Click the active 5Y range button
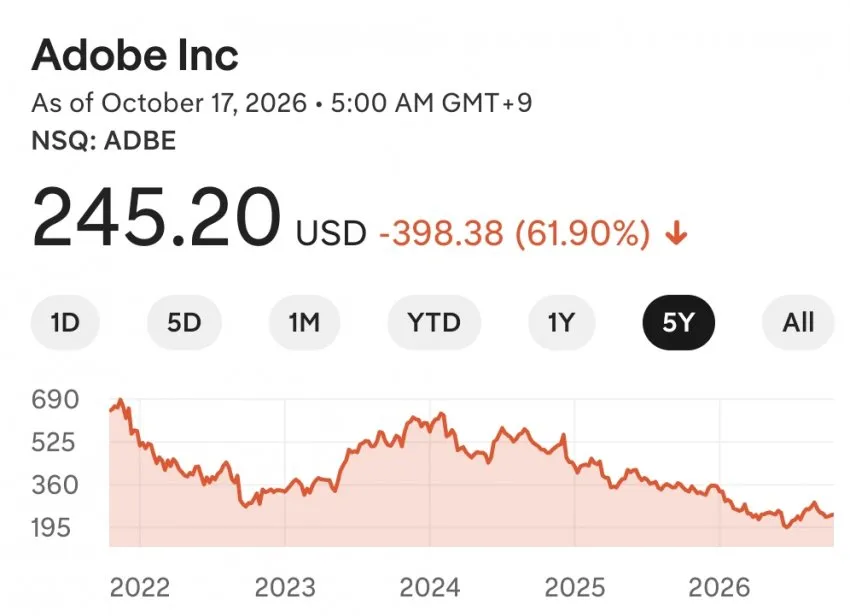This screenshot has height=616, width=850. (678, 323)
